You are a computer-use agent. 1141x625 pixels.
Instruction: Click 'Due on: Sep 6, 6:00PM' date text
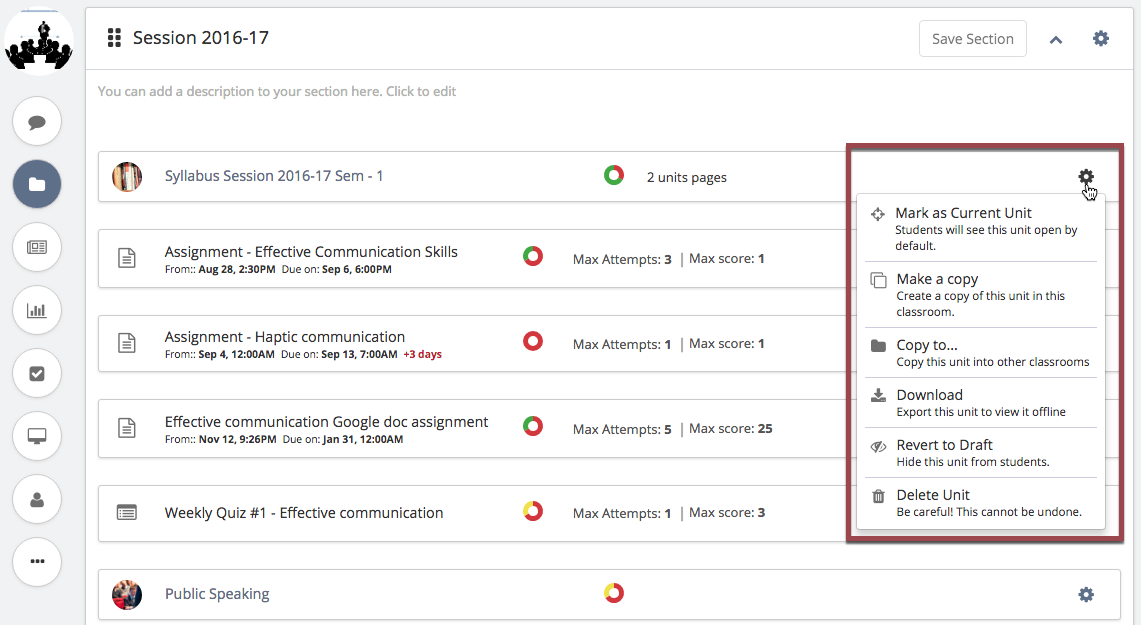(336, 269)
